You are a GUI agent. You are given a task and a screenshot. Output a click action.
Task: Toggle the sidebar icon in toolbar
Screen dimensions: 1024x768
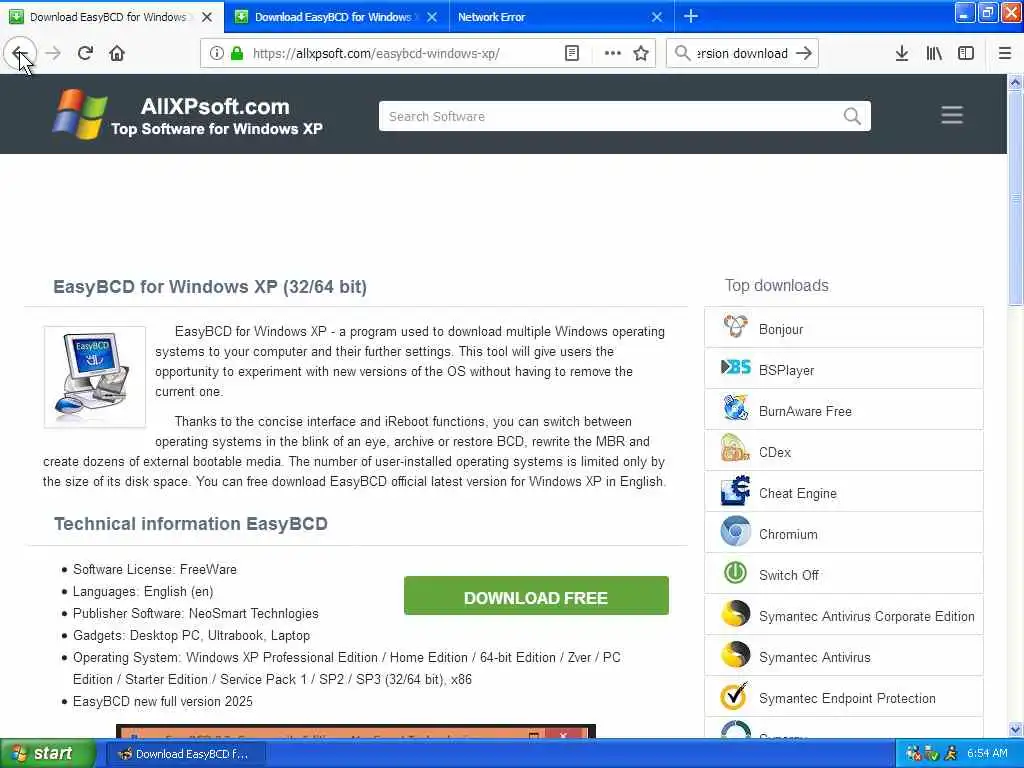[x=966, y=53]
